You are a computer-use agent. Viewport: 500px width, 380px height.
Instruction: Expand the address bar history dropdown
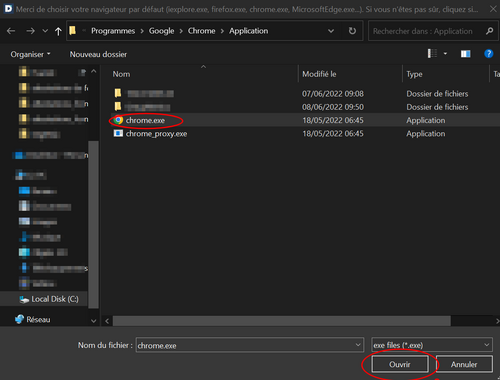pos(331,31)
